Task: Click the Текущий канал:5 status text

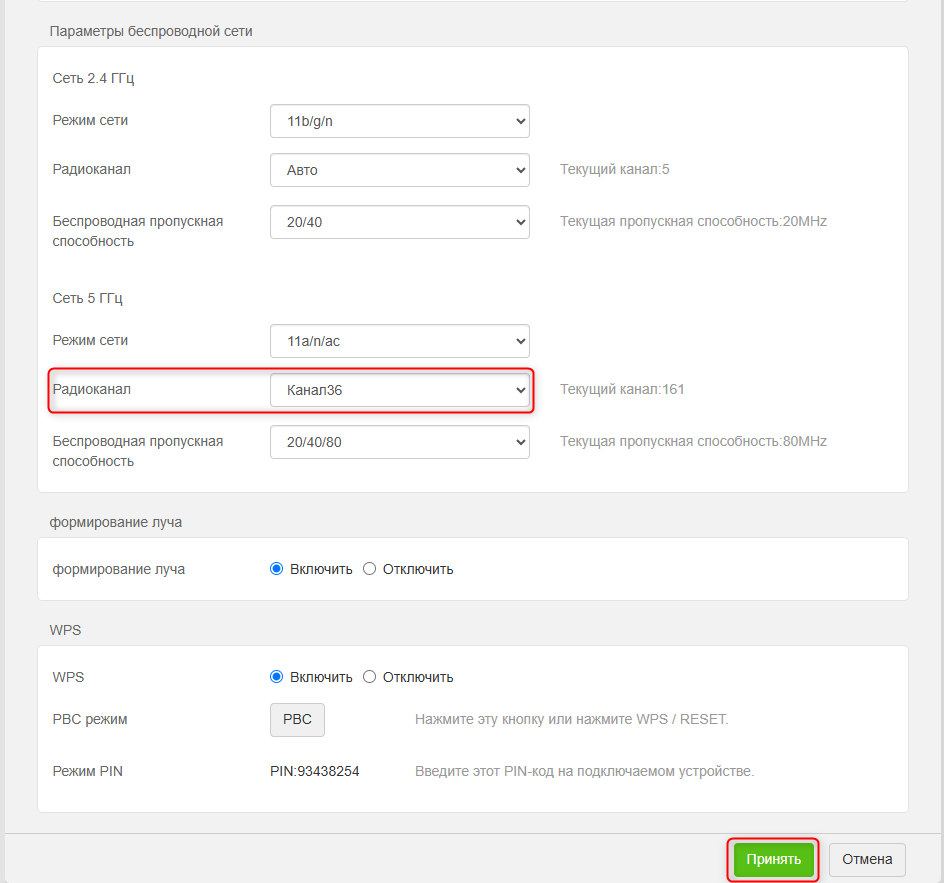Action: [x=614, y=170]
